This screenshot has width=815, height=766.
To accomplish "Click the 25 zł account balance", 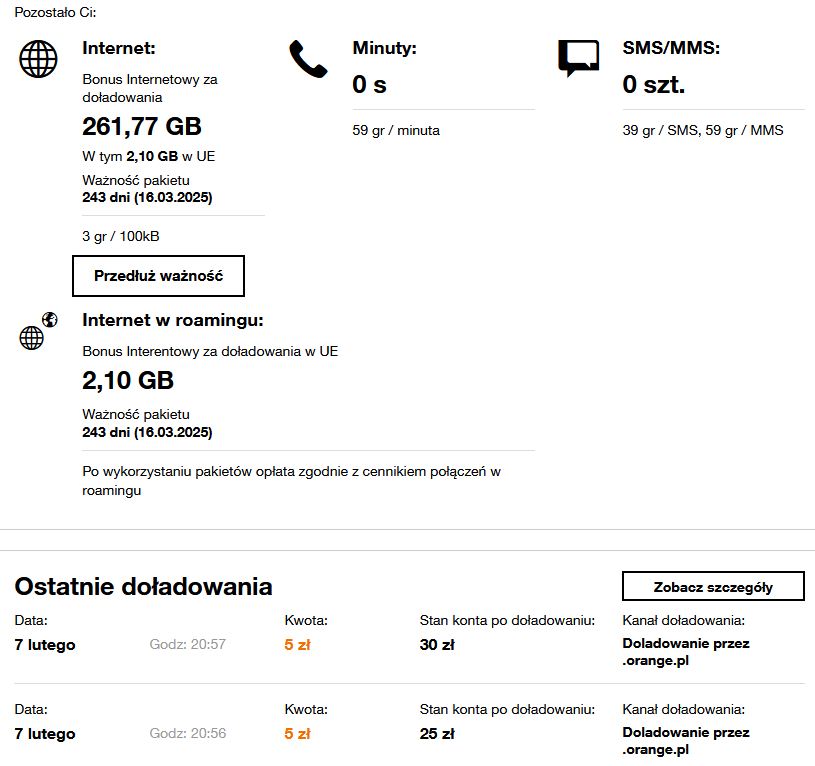I will (437, 734).
